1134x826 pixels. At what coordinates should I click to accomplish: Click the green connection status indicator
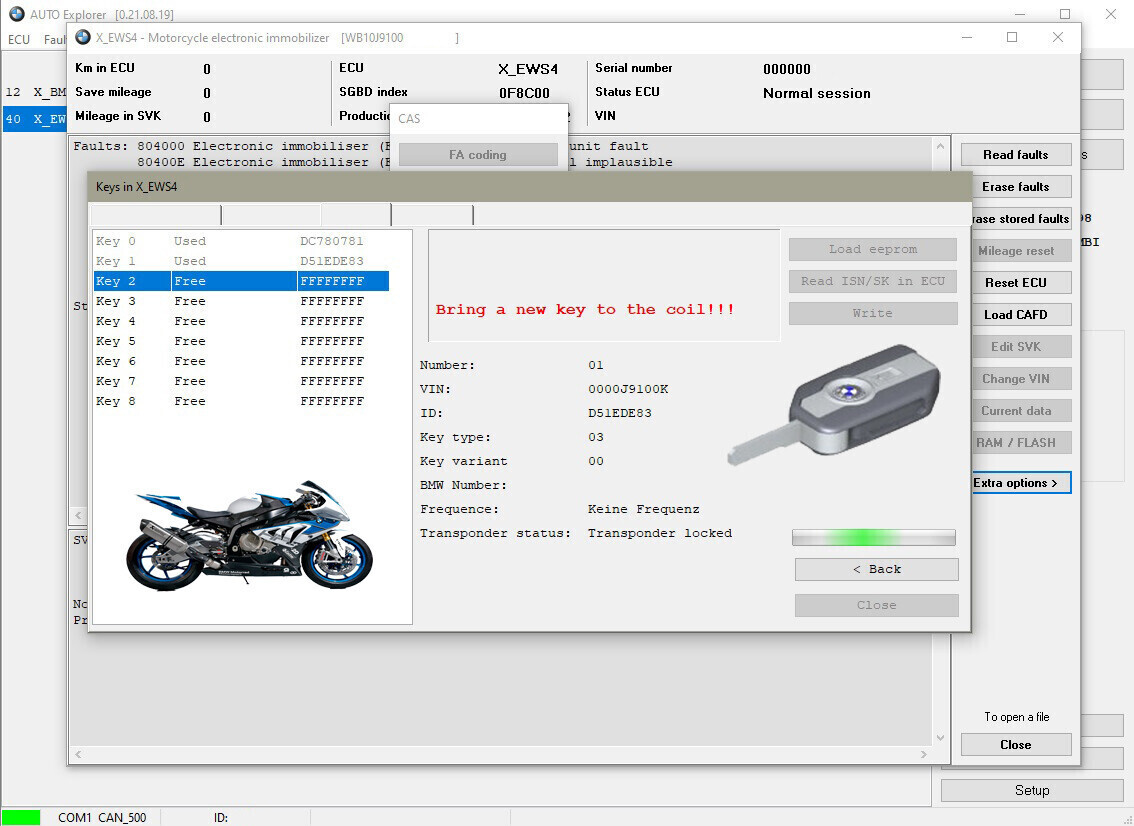coord(21,817)
